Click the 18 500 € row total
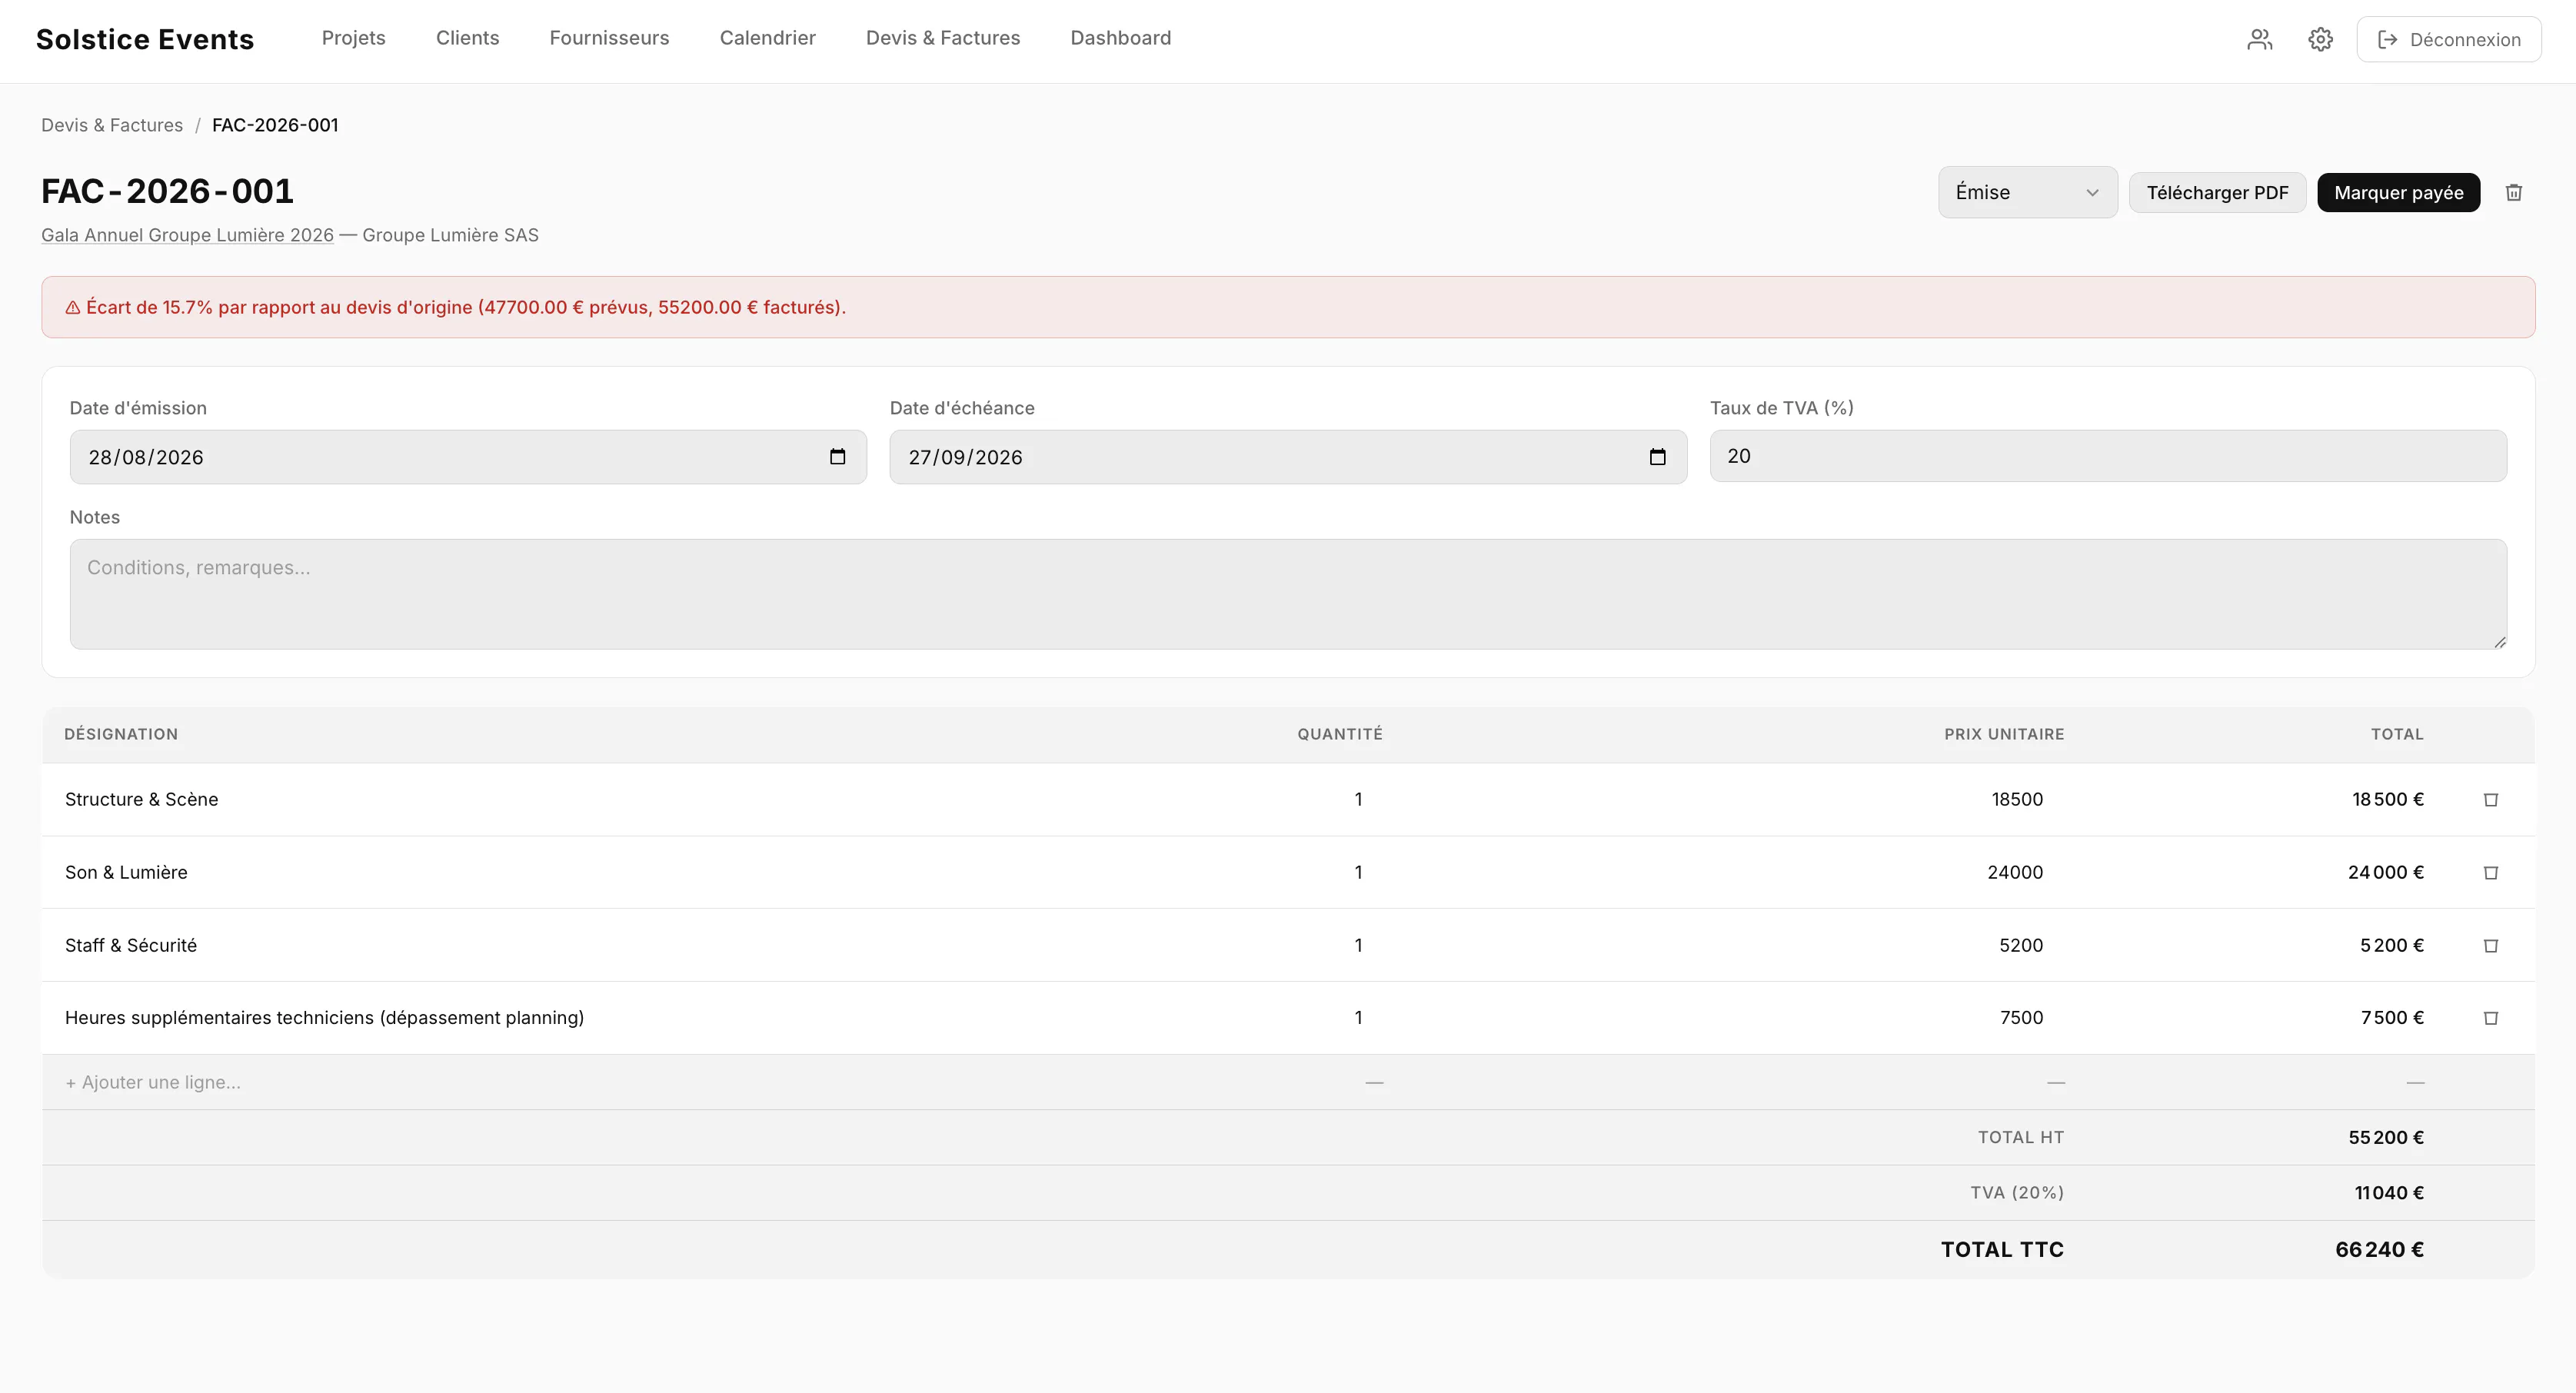 click(x=2387, y=799)
